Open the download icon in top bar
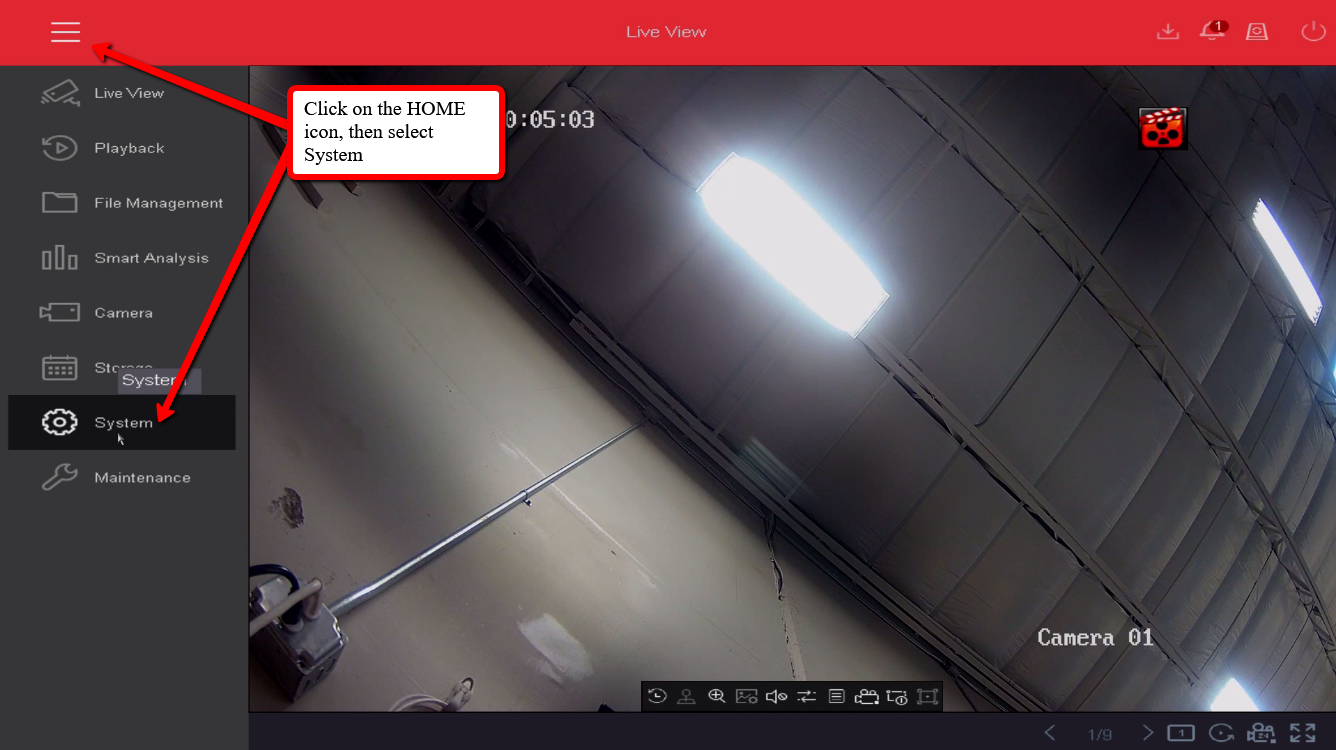Viewport: 1336px width, 750px height. coord(1167,32)
